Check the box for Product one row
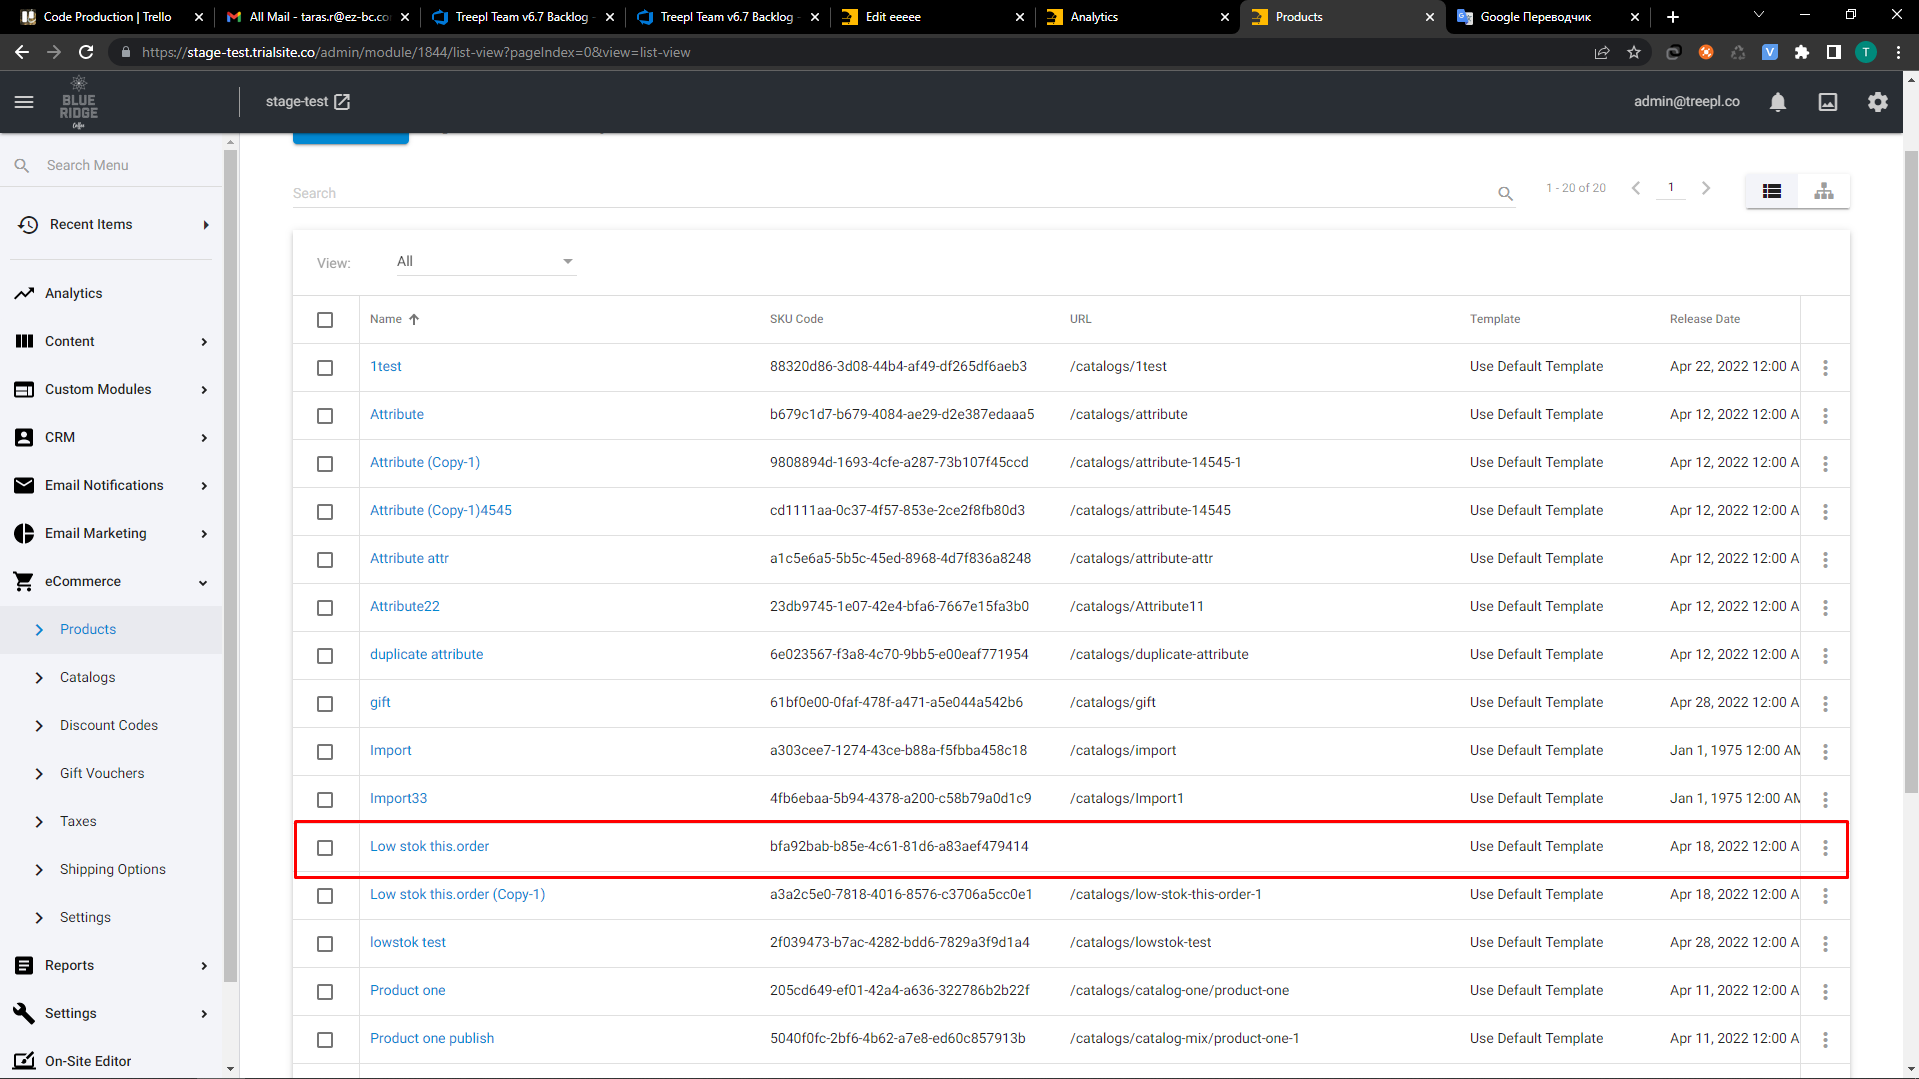The image size is (1919, 1079). (325, 992)
